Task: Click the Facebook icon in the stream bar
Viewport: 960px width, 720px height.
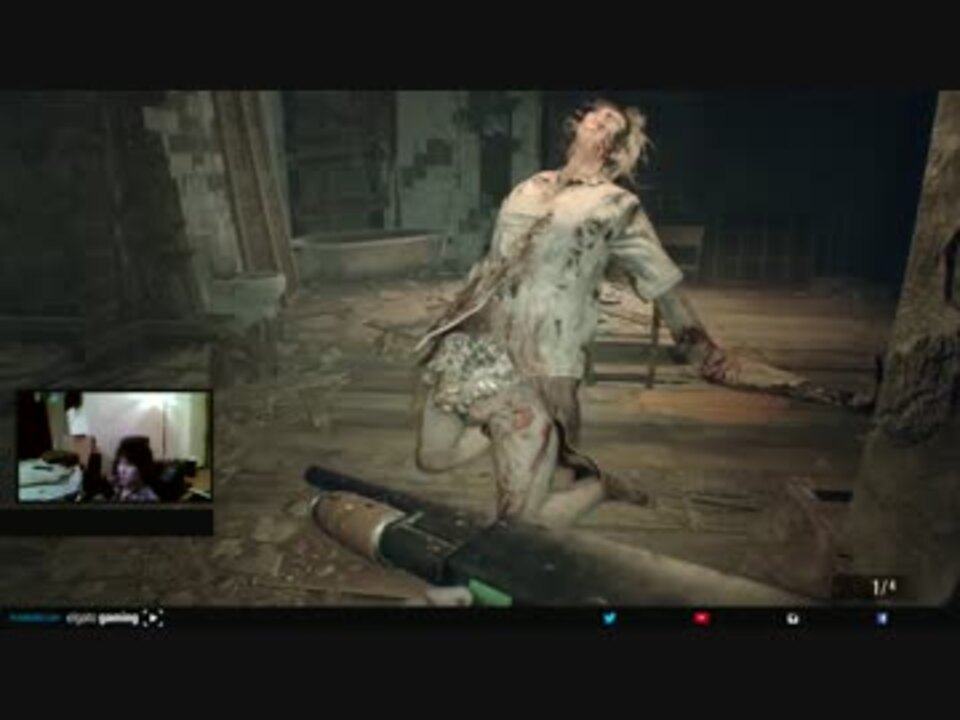Action: (882, 618)
